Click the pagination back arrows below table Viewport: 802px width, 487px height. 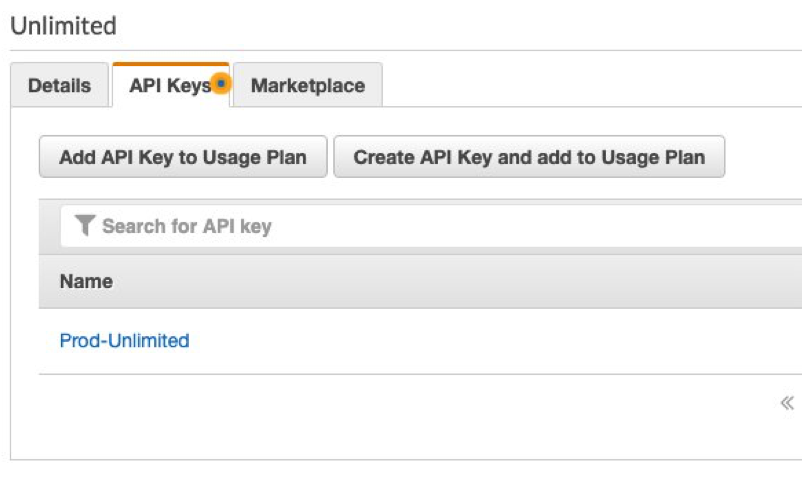tap(786, 403)
